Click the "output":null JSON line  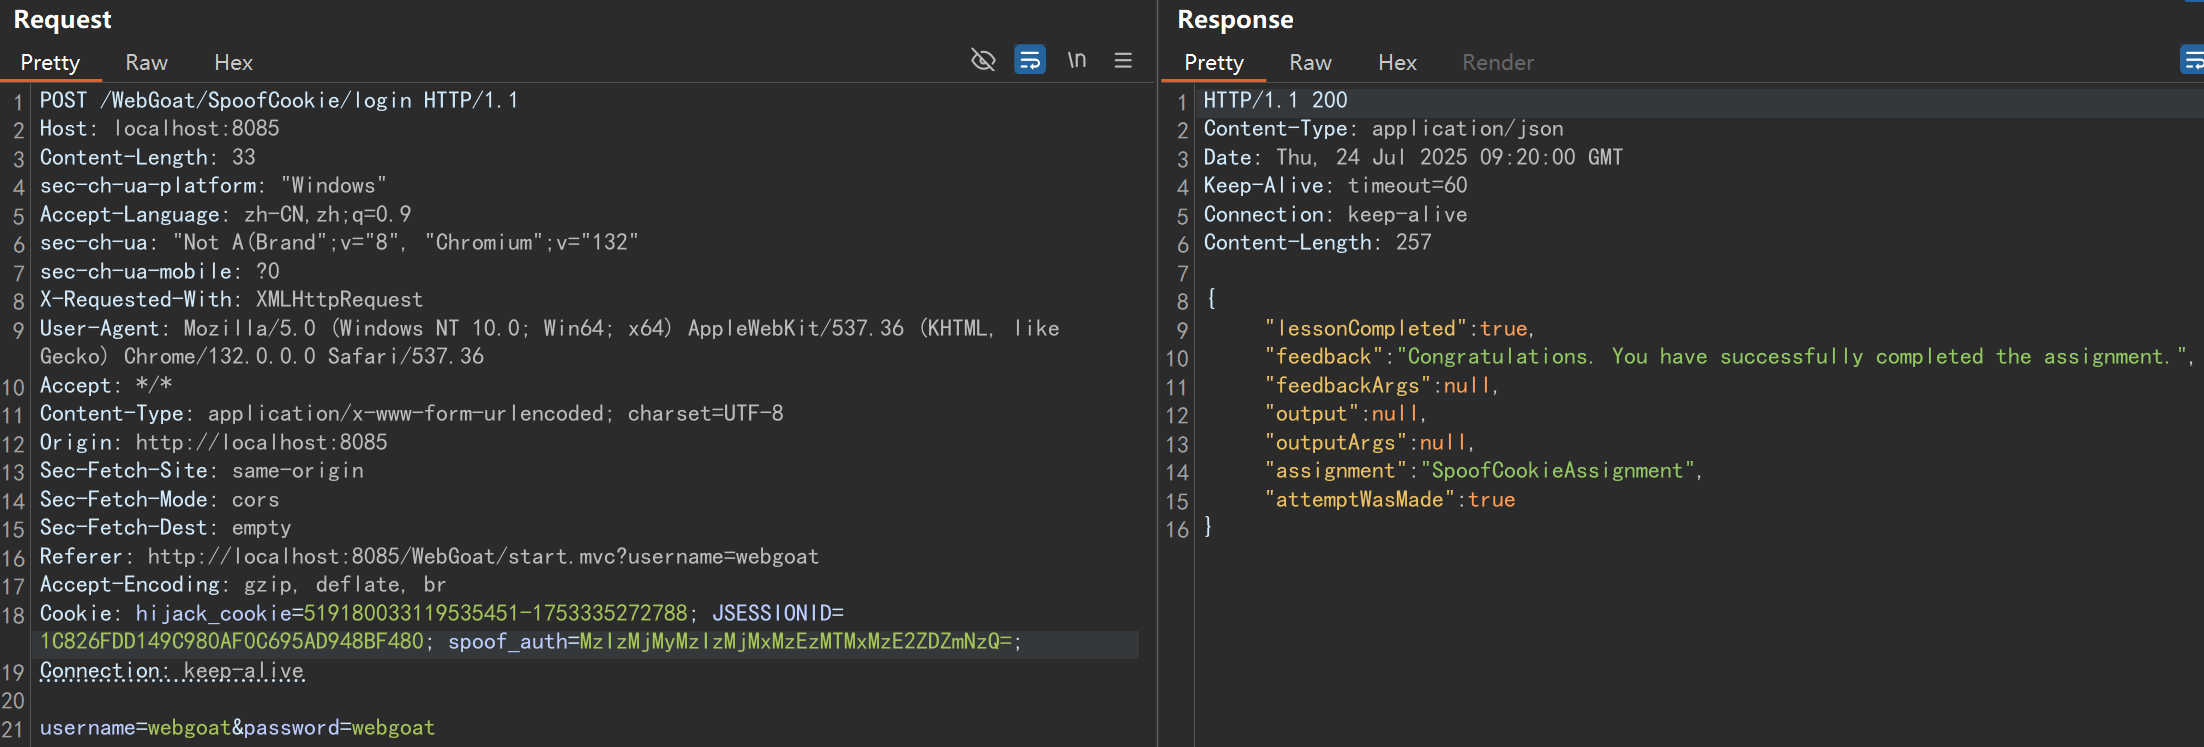[1346, 413]
